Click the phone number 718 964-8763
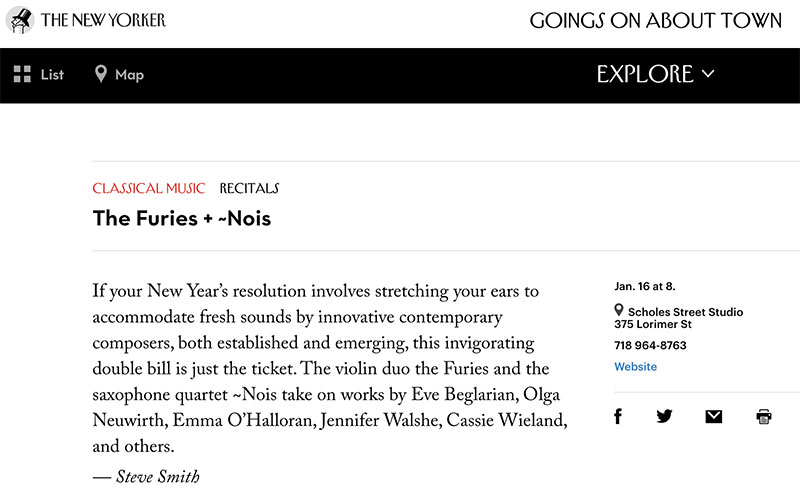Image resolution: width=800 pixels, height=498 pixels. pyautogui.click(x=651, y=345)
